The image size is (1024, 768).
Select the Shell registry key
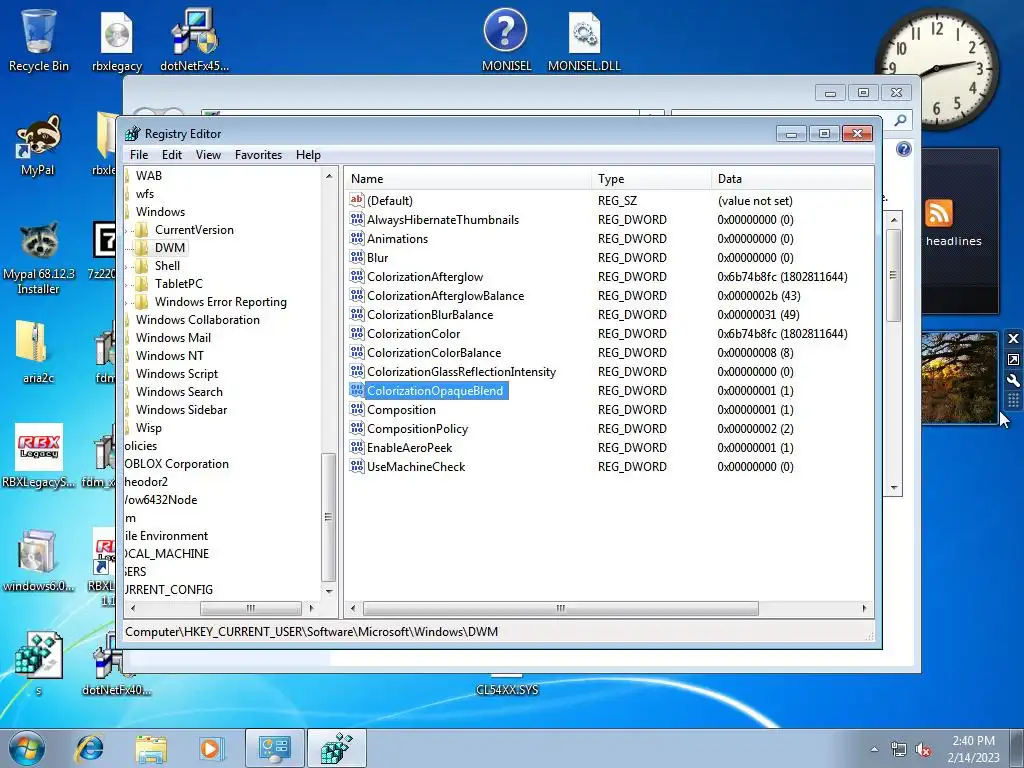pyautogui.click(x=167, y=266)
